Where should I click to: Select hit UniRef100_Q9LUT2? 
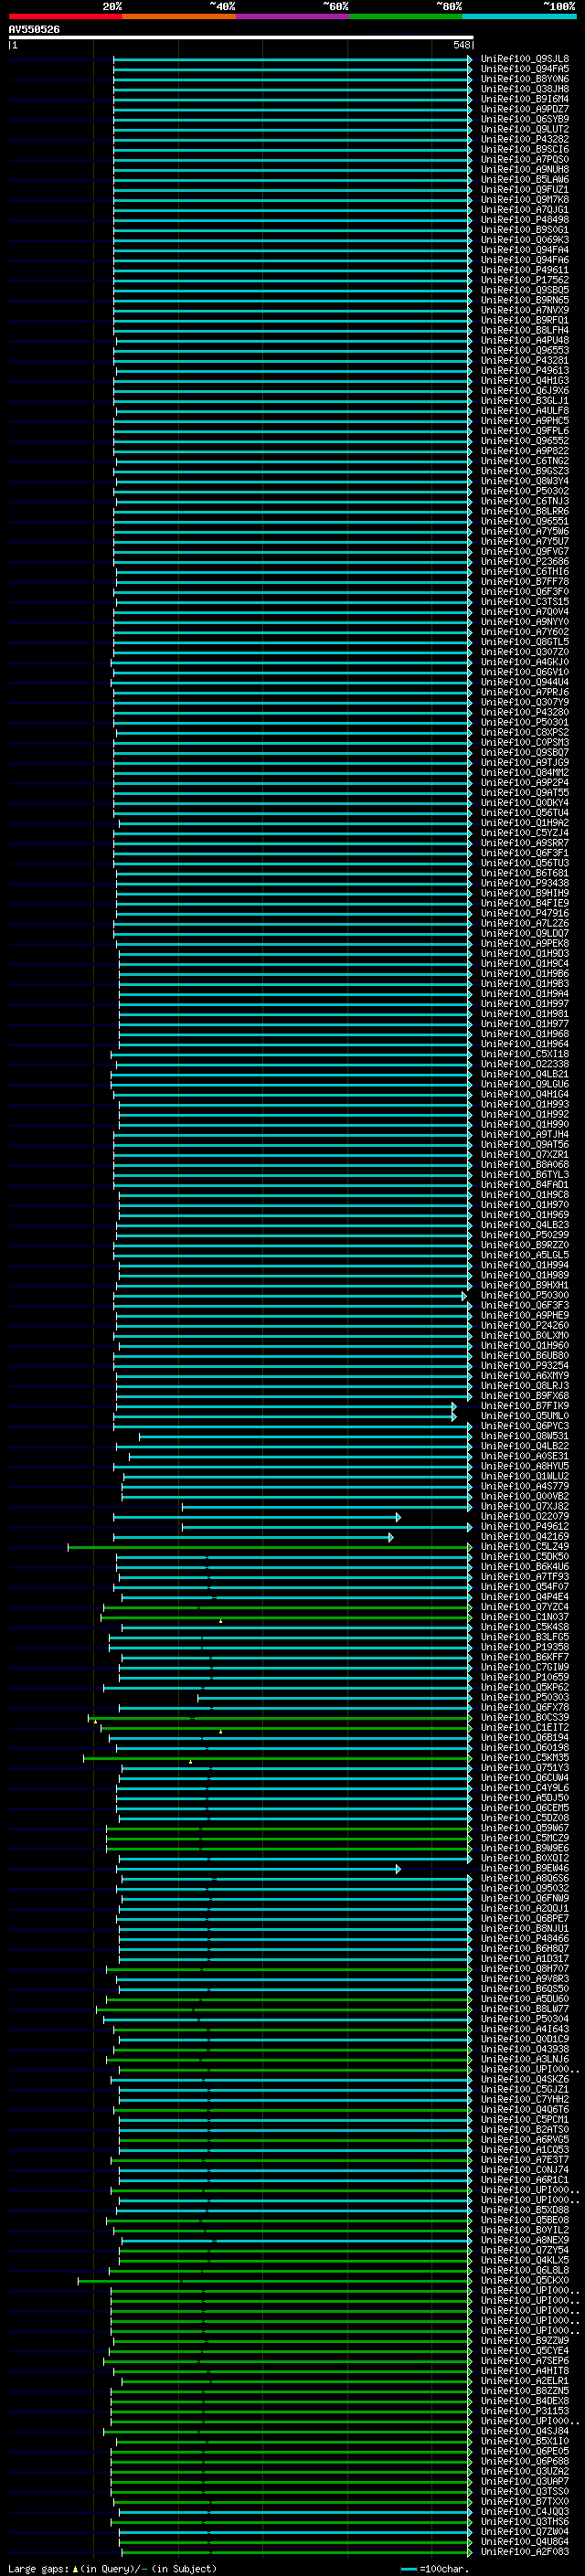525,129
